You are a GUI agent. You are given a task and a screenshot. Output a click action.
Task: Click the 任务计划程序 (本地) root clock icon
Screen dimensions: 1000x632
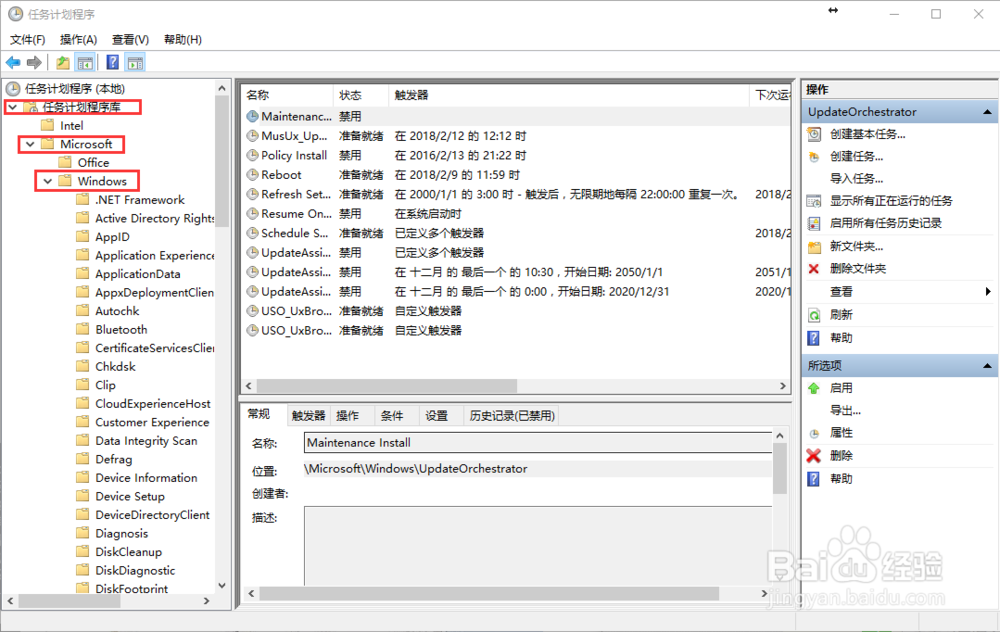13,89
